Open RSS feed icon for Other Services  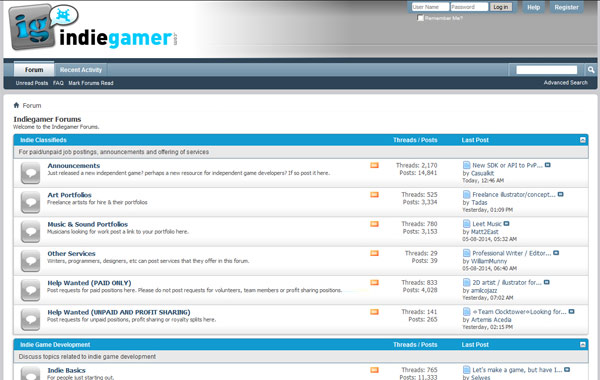(374, 253)
